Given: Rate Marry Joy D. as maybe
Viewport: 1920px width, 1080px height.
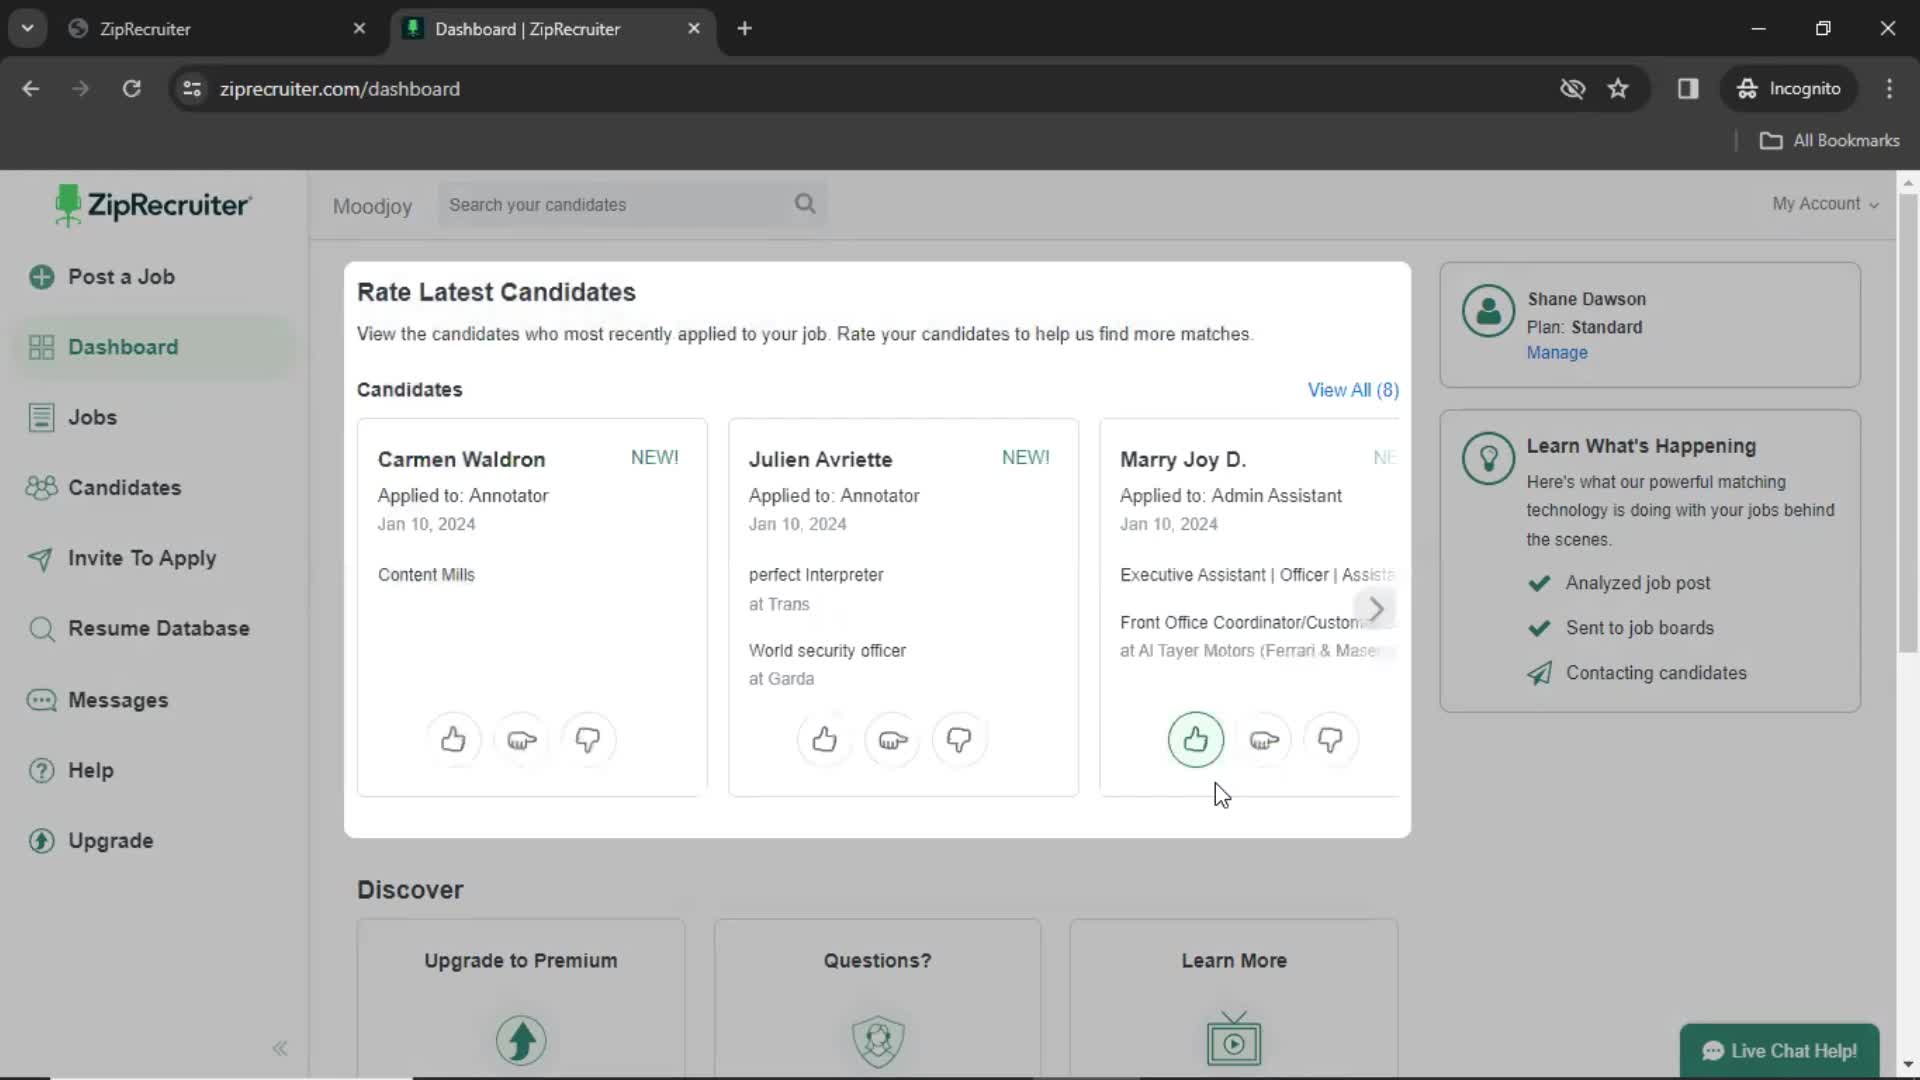Looking at the screenshot, I should point(1264,740).
